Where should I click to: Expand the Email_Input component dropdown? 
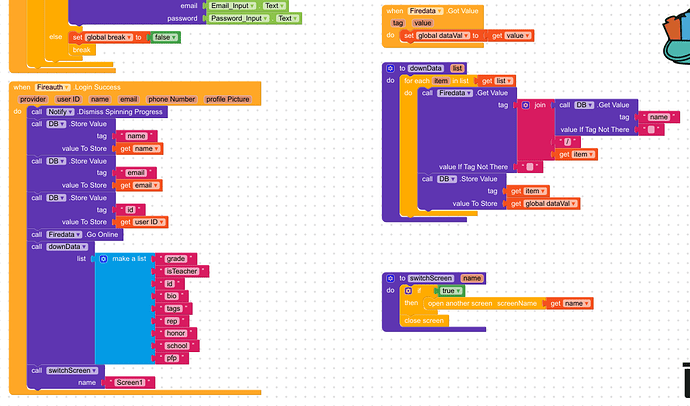[232, 6]
